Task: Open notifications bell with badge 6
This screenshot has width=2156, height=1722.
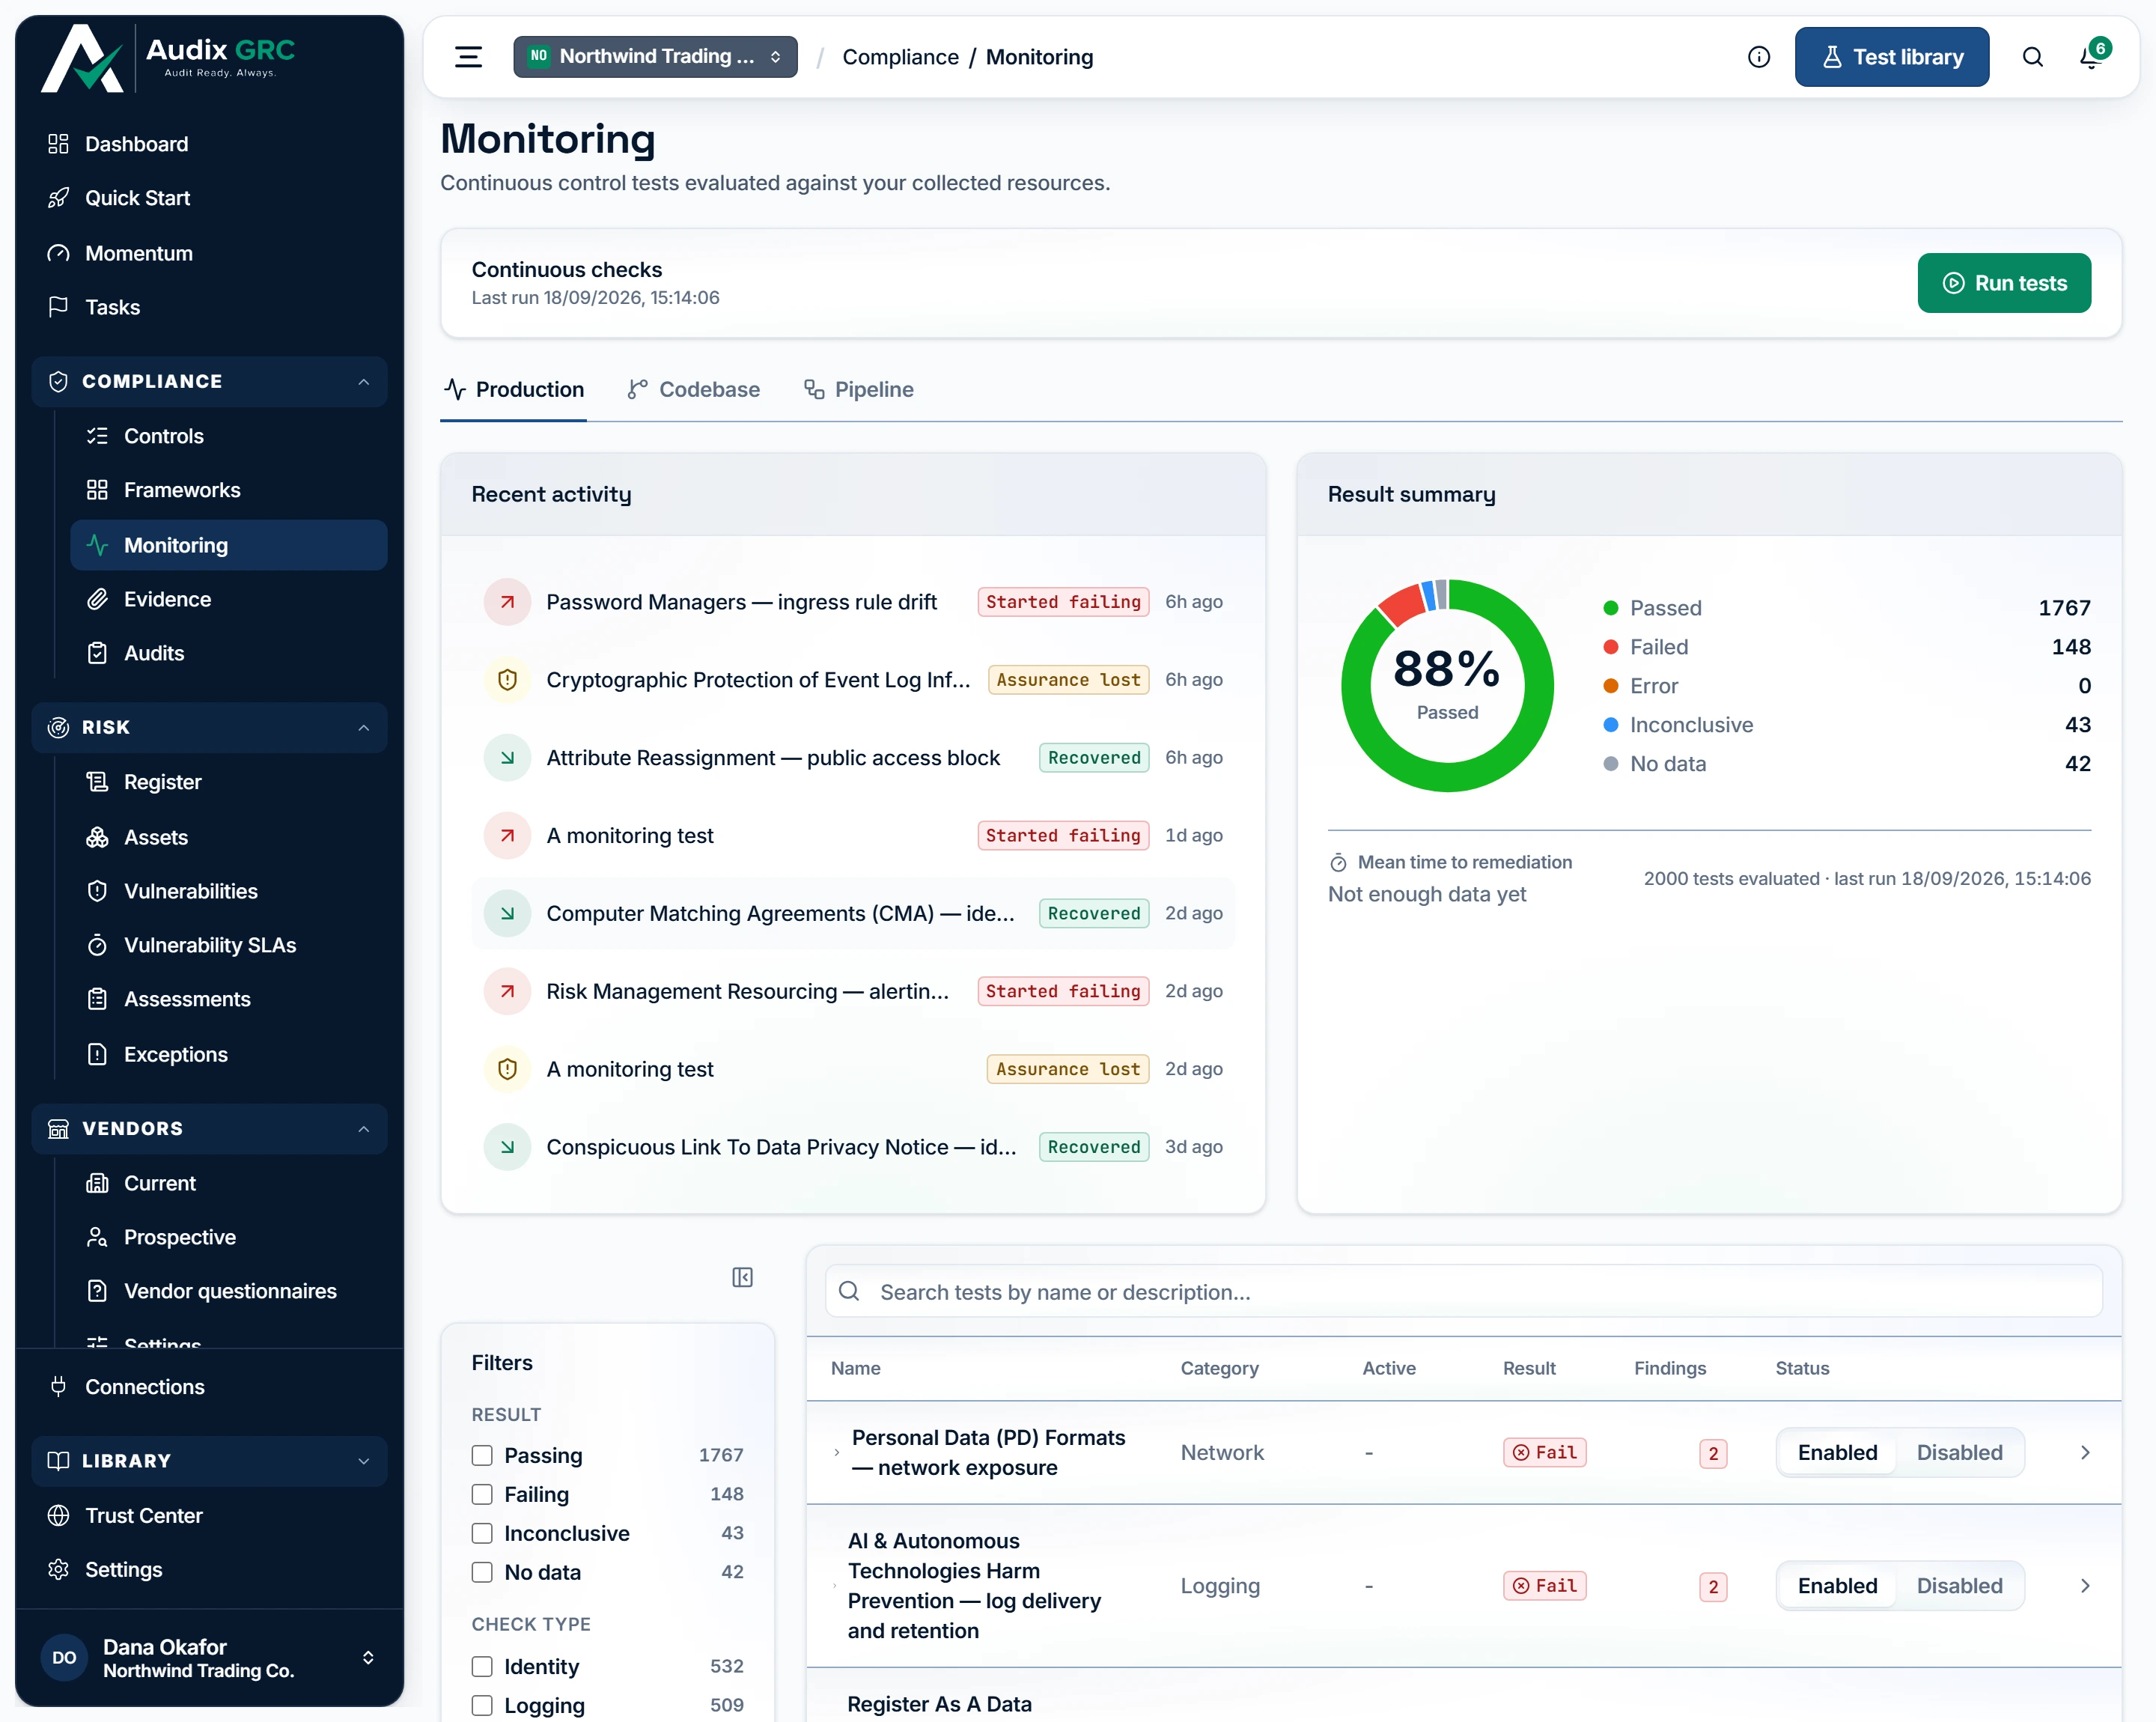Action: [2092, 56]
